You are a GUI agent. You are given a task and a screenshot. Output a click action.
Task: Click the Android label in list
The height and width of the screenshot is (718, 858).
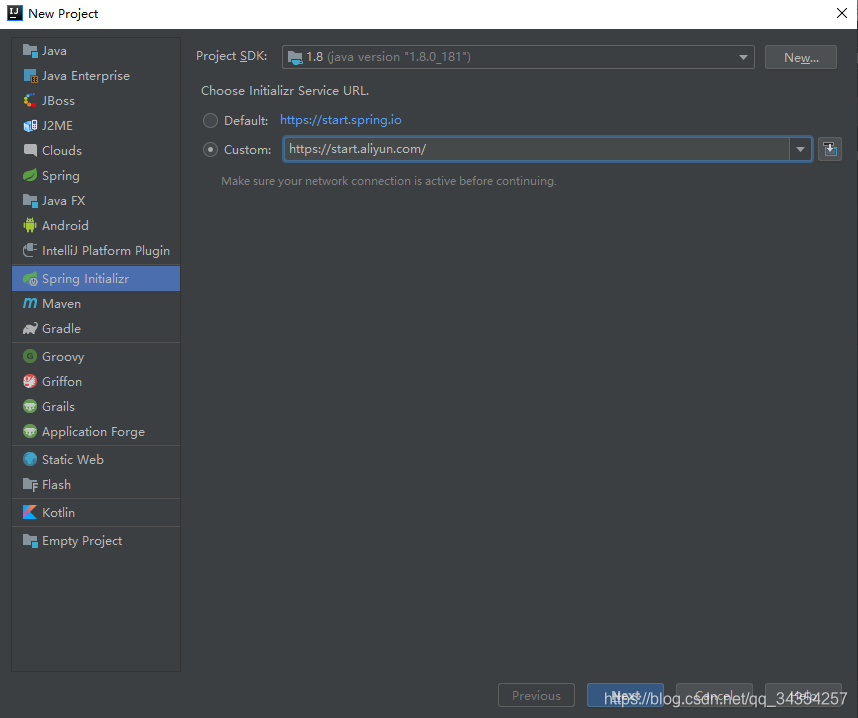pos(65,225)
